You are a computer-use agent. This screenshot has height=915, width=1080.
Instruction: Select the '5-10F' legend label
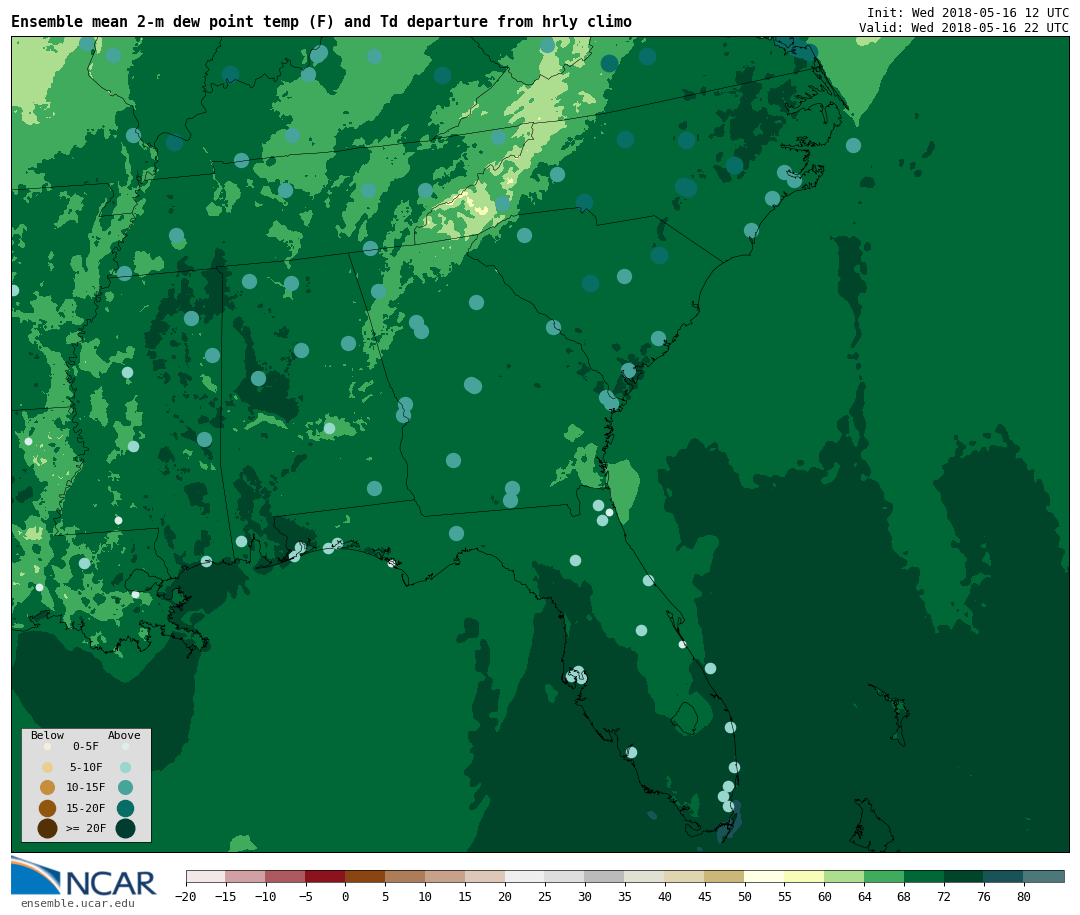86,767
